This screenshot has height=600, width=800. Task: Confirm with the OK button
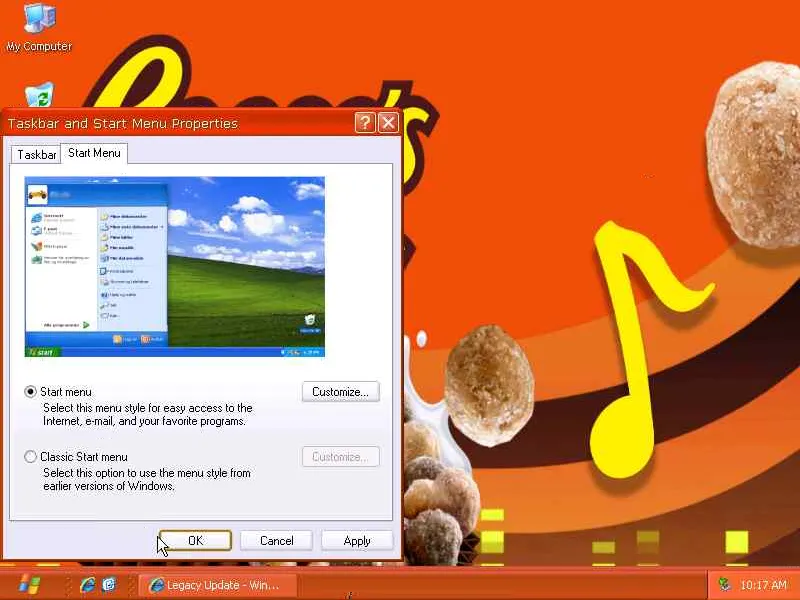click(x=195, y=540)
